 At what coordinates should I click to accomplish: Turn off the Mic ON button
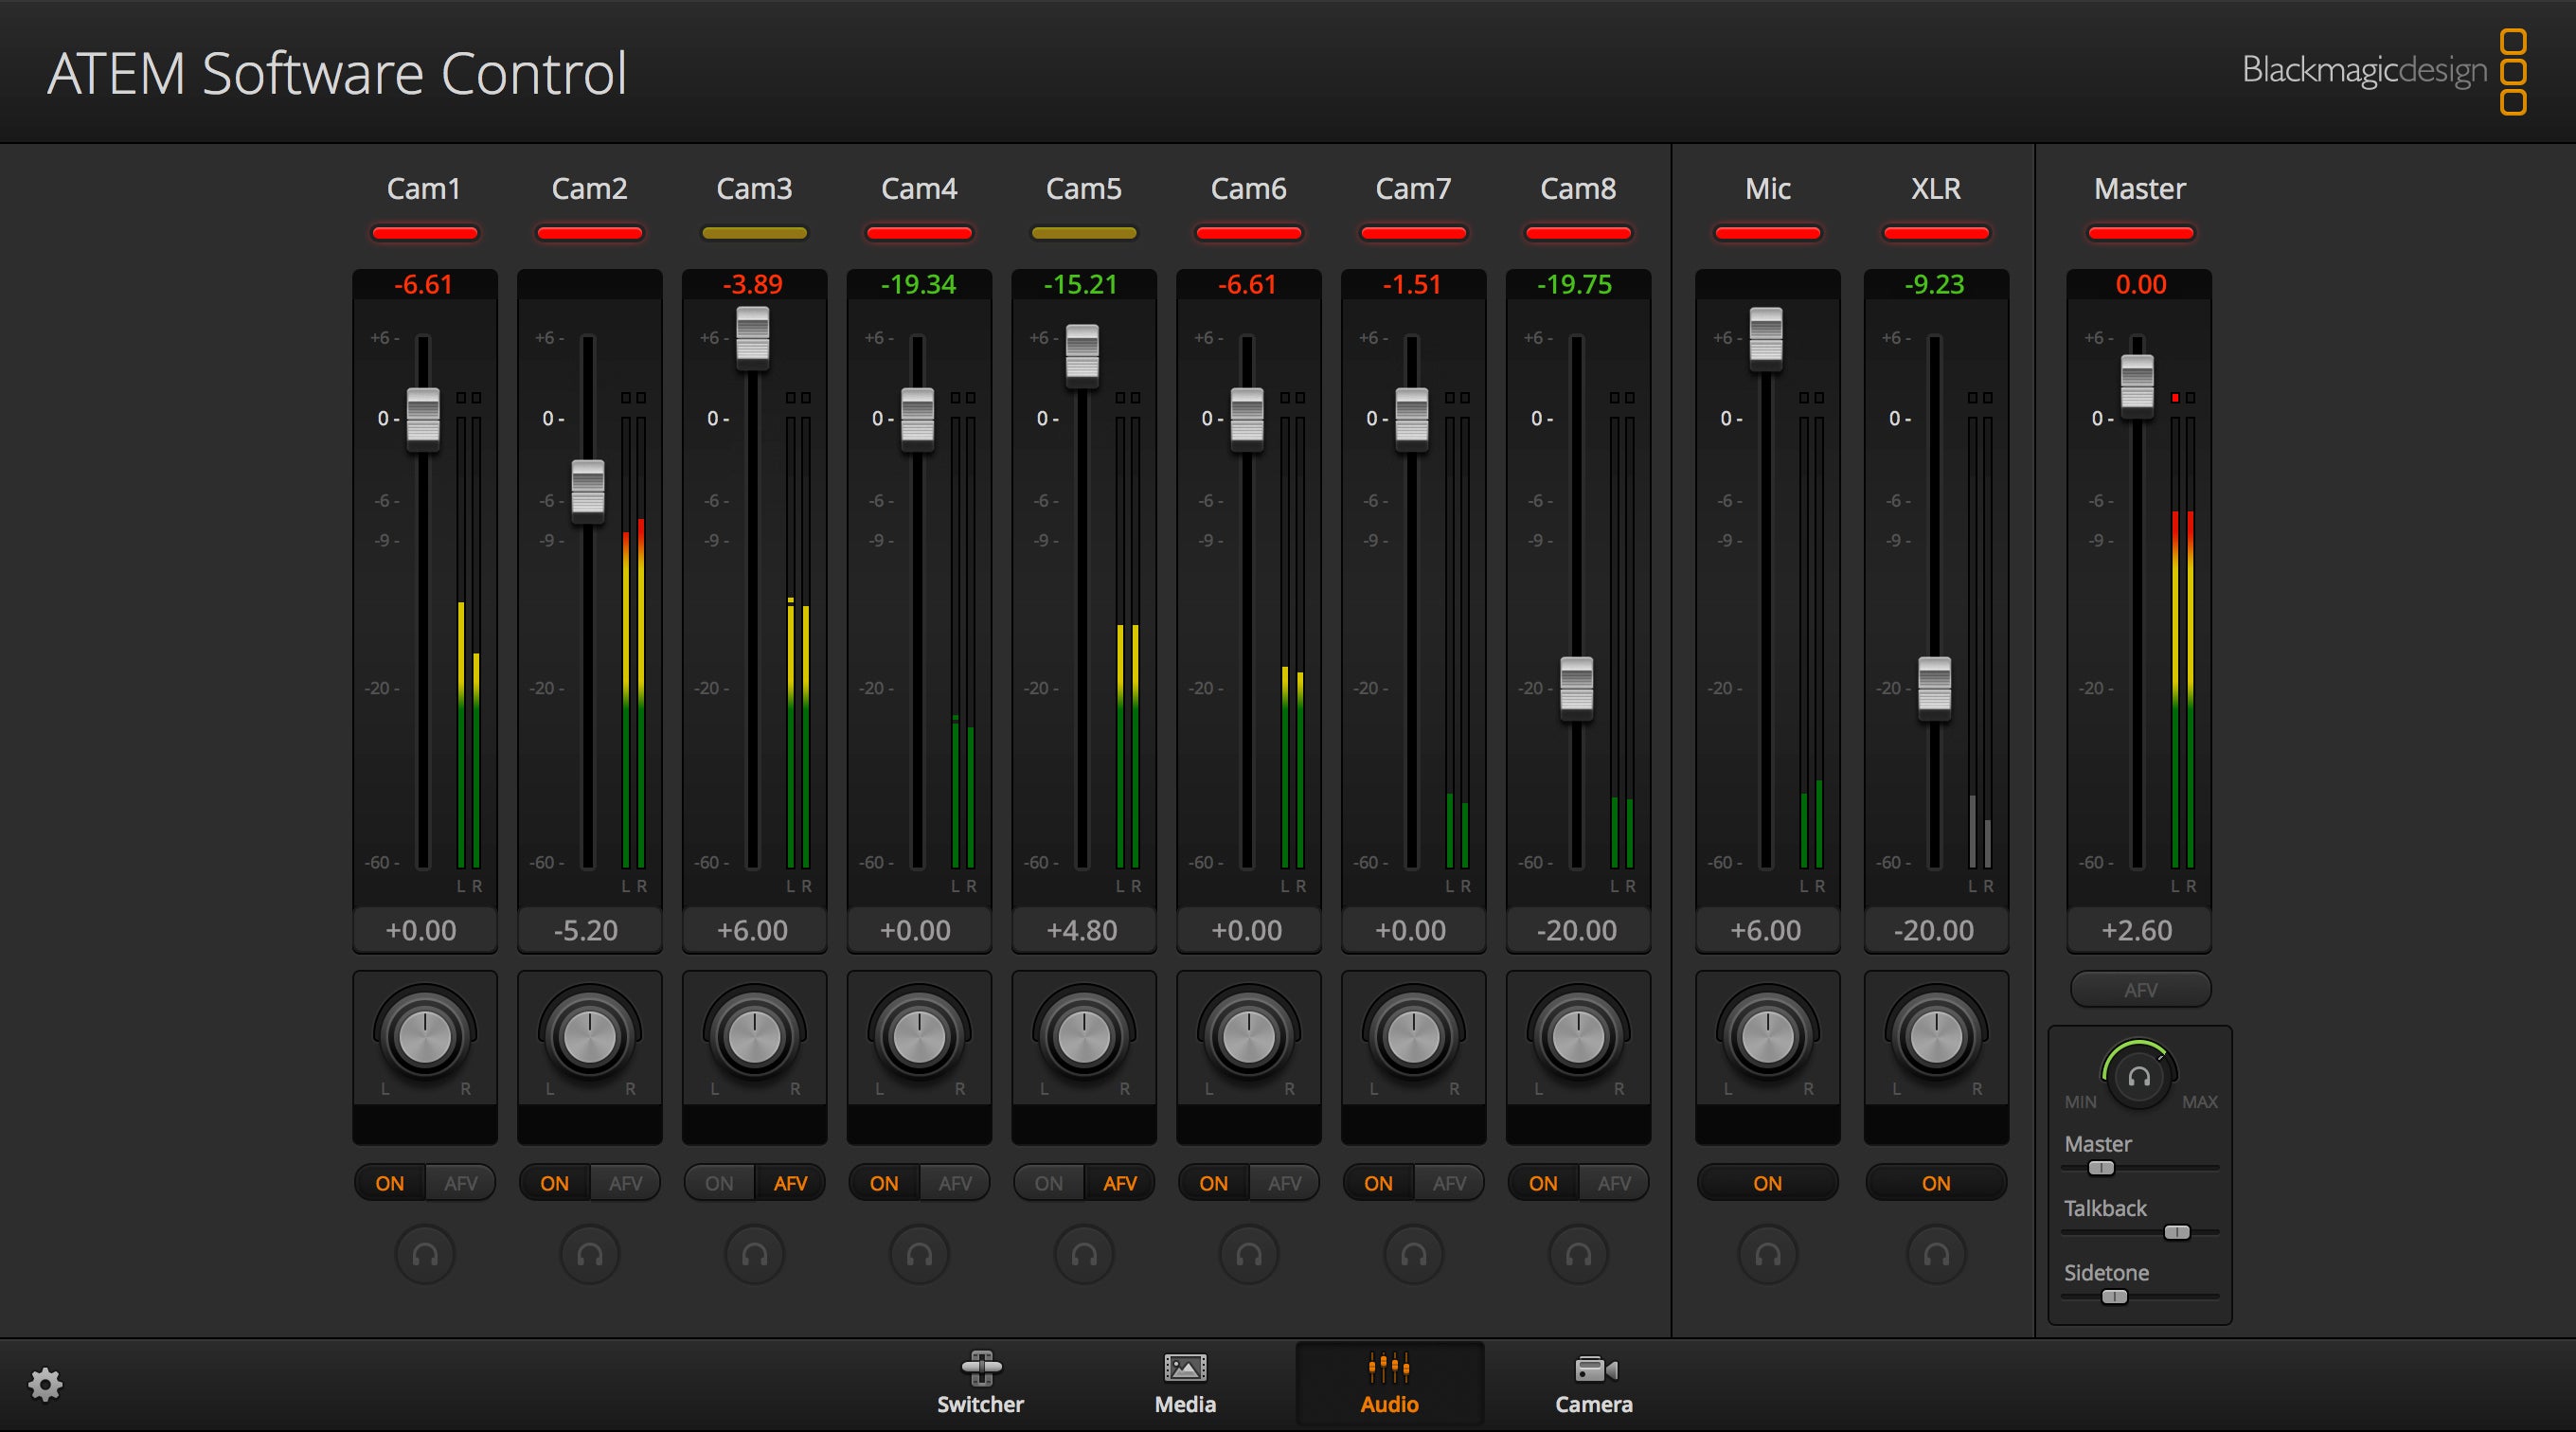(x=1768, y=1183)
